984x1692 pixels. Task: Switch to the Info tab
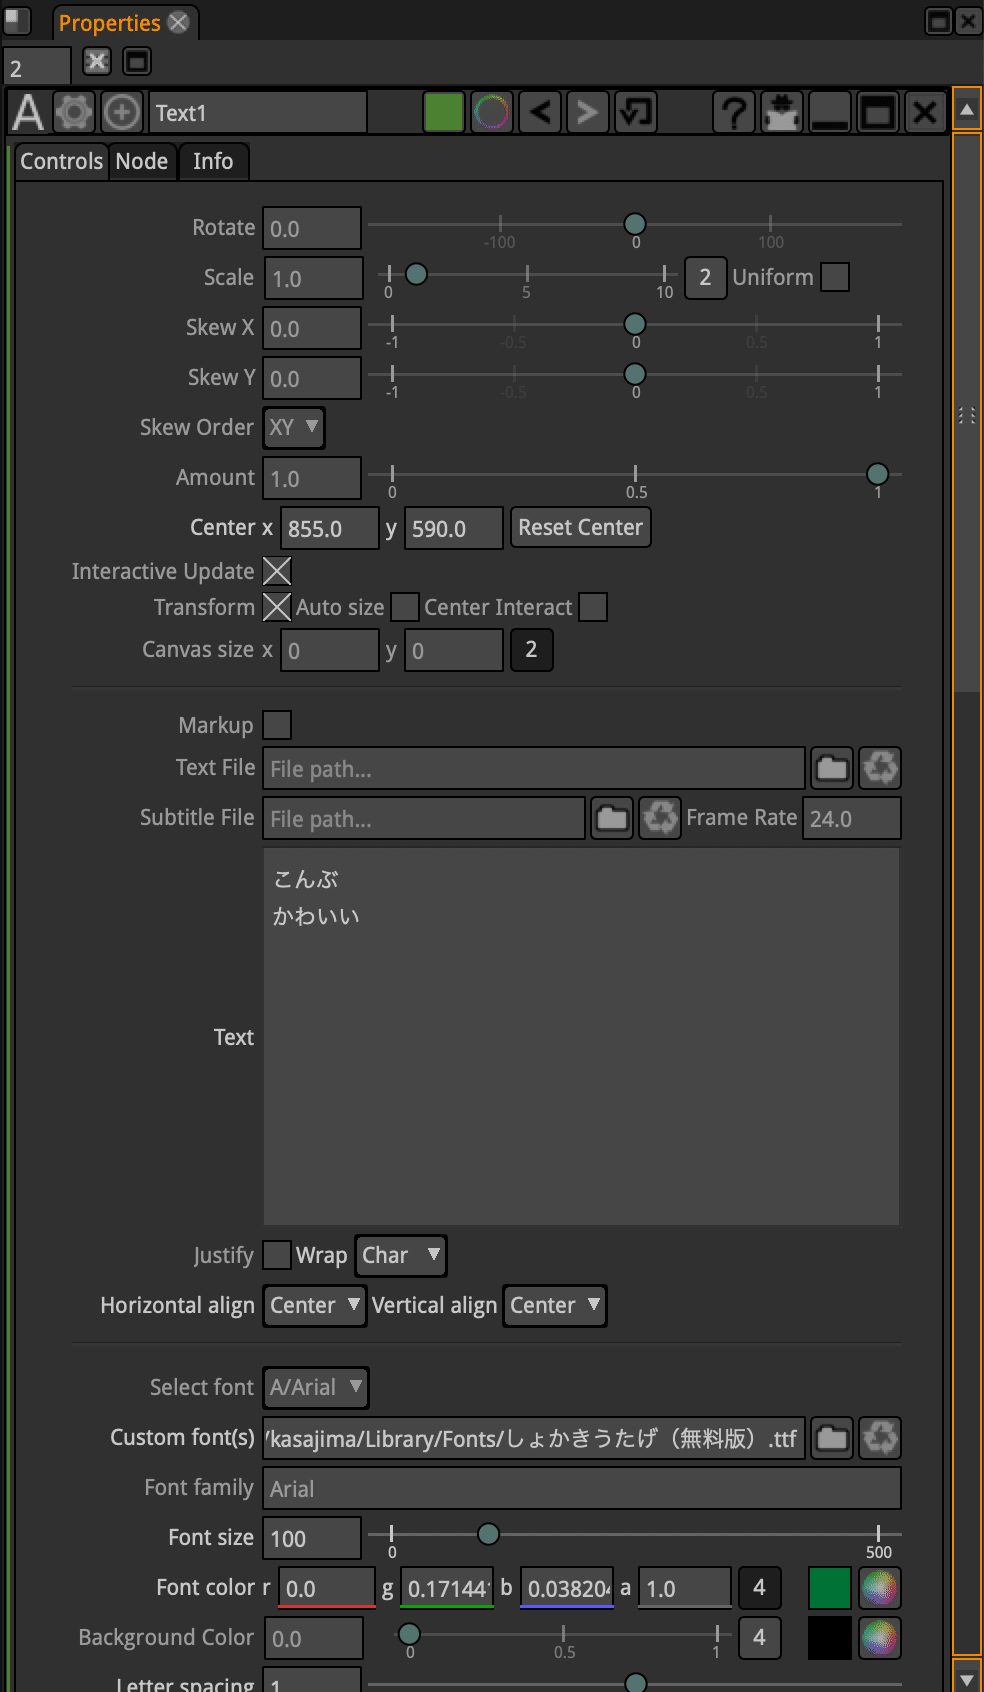pos(213,162)
